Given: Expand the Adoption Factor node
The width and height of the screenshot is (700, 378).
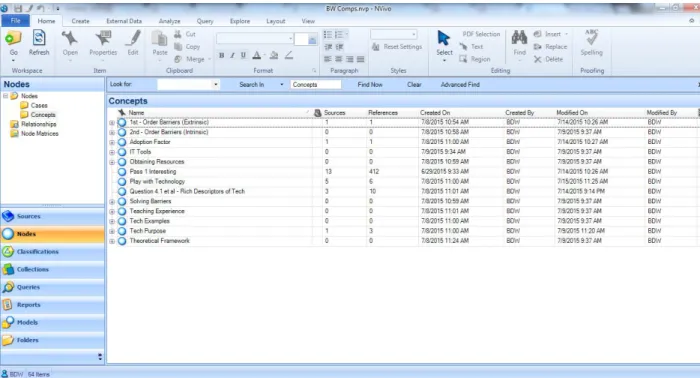Looking at the screenshot, I should click(112, 142).
